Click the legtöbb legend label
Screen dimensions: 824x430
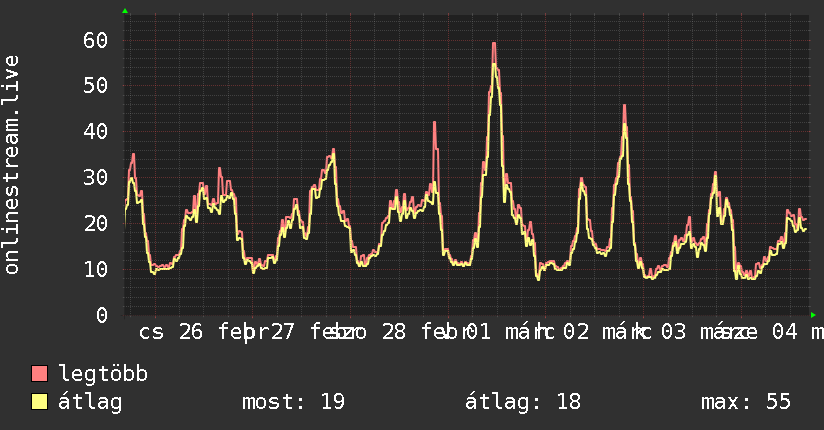click(103, 374)
